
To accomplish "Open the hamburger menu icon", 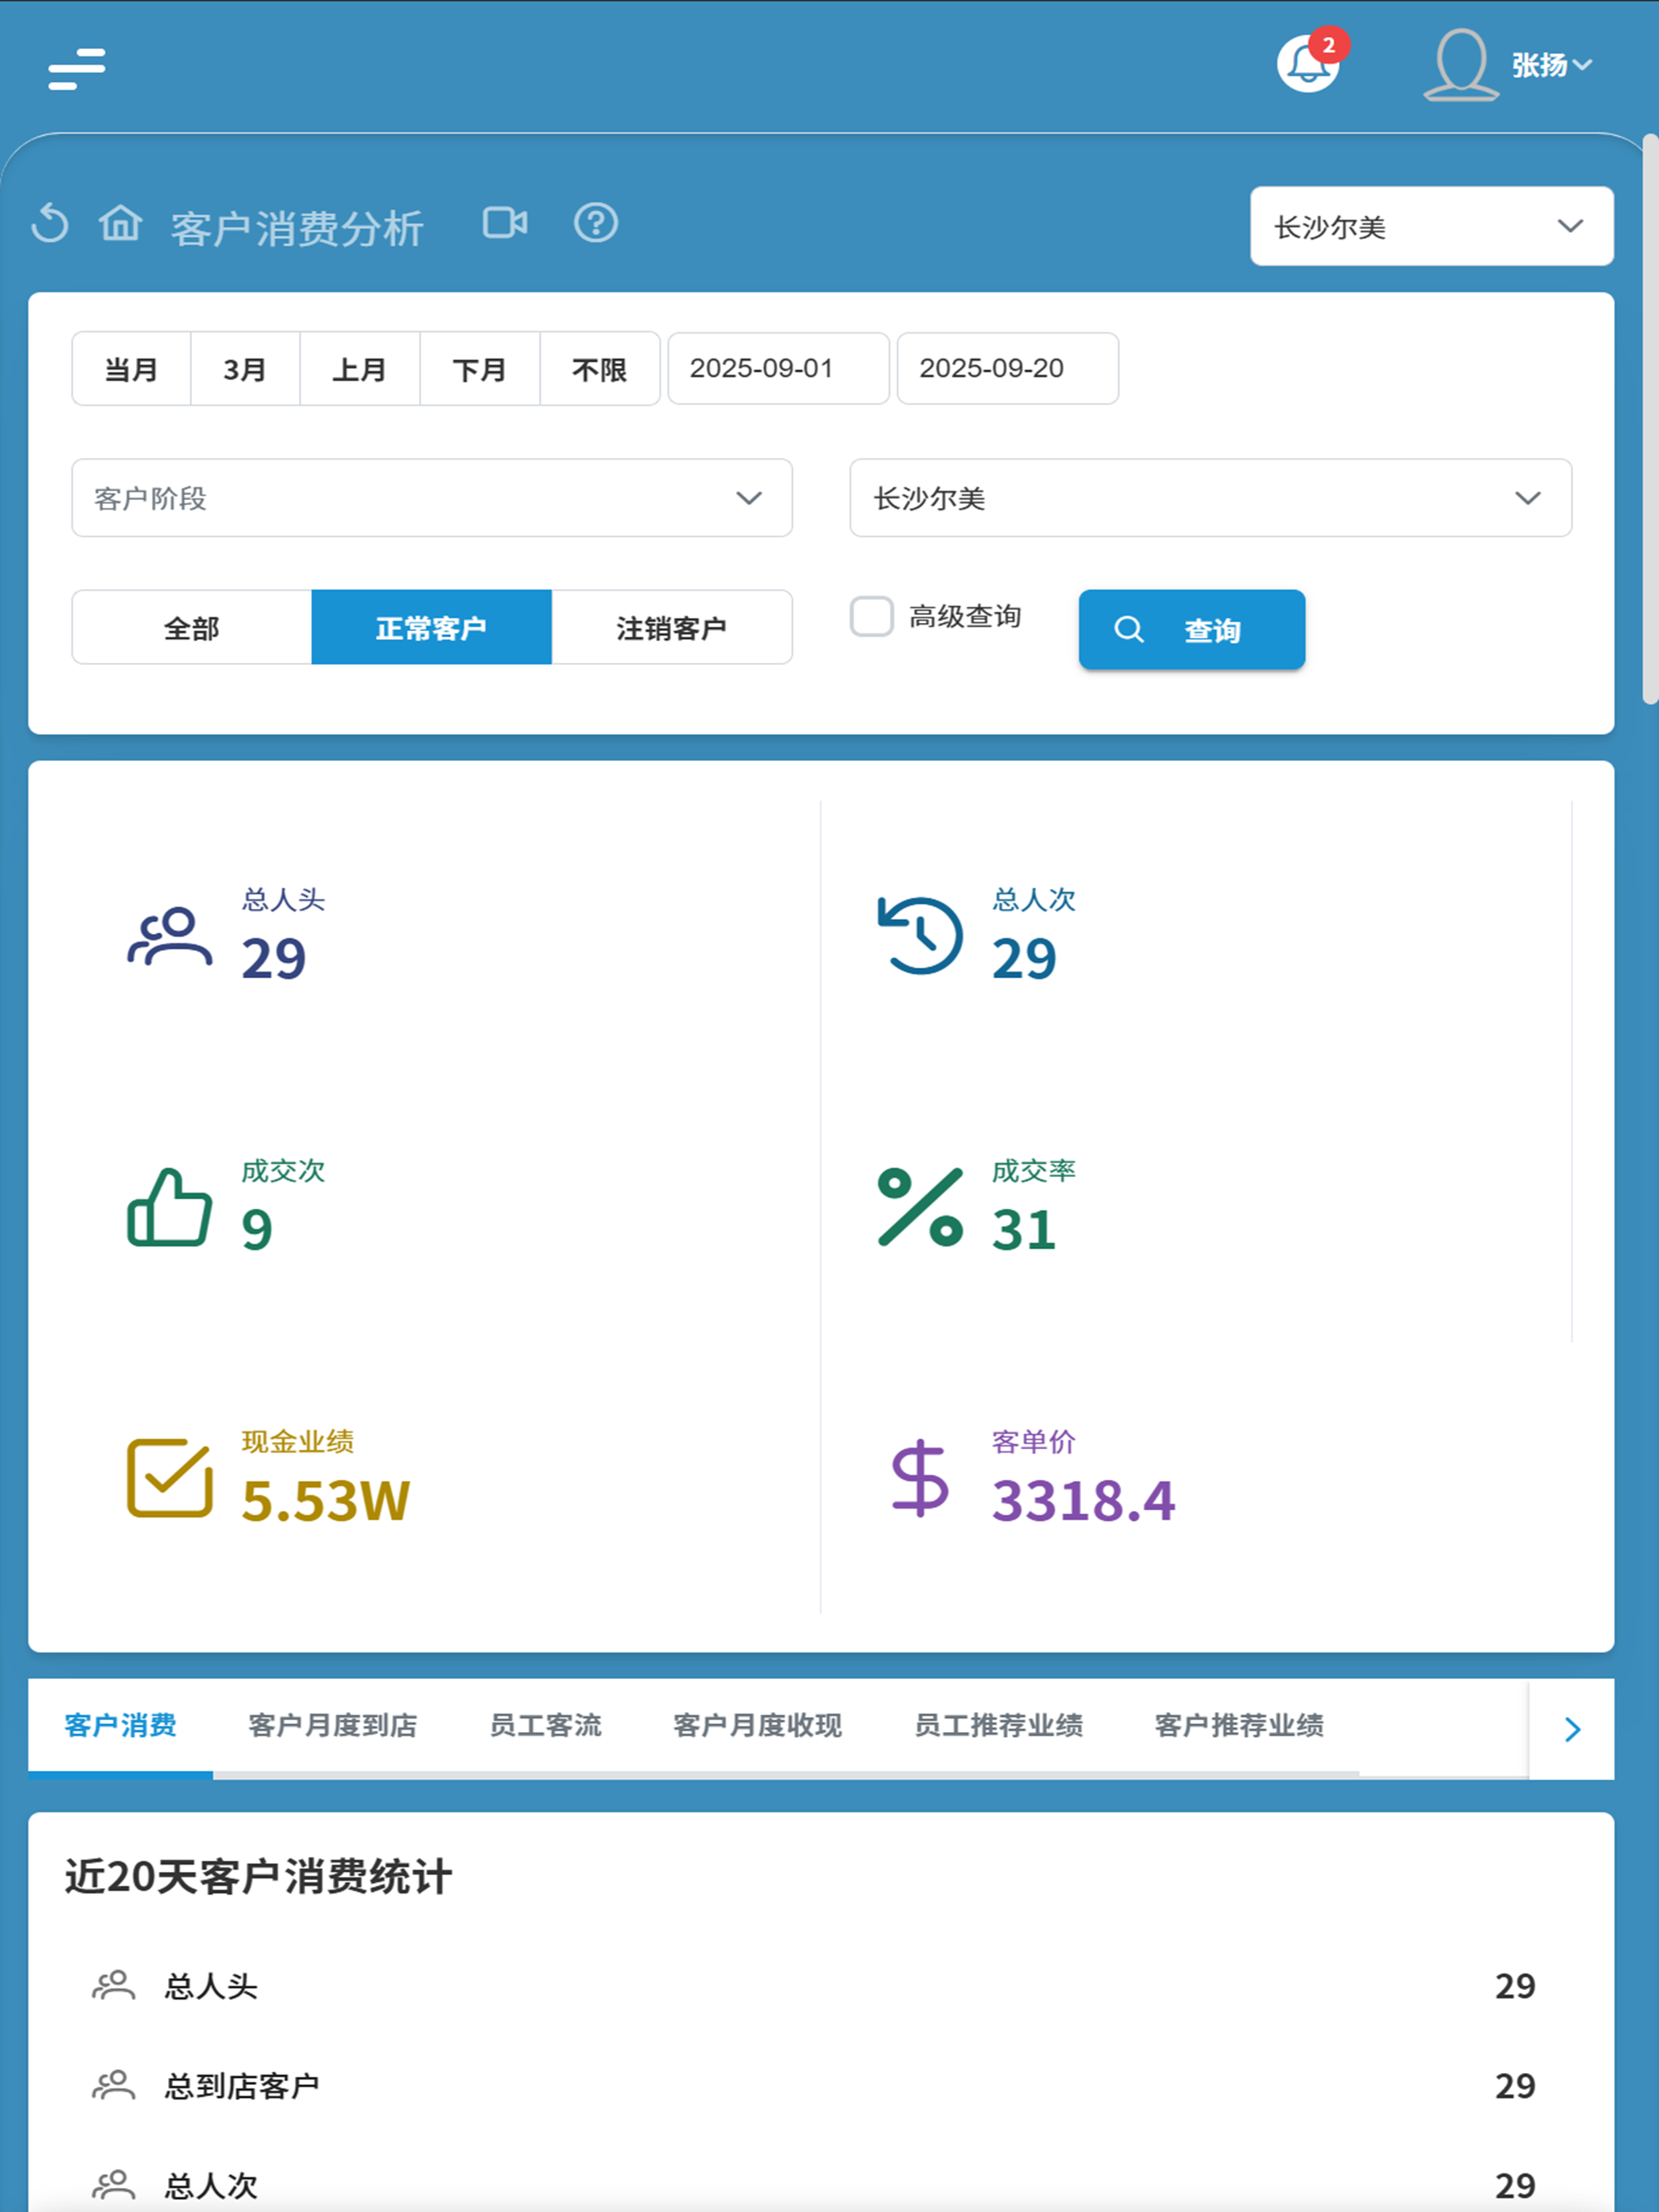I will 77,69.
